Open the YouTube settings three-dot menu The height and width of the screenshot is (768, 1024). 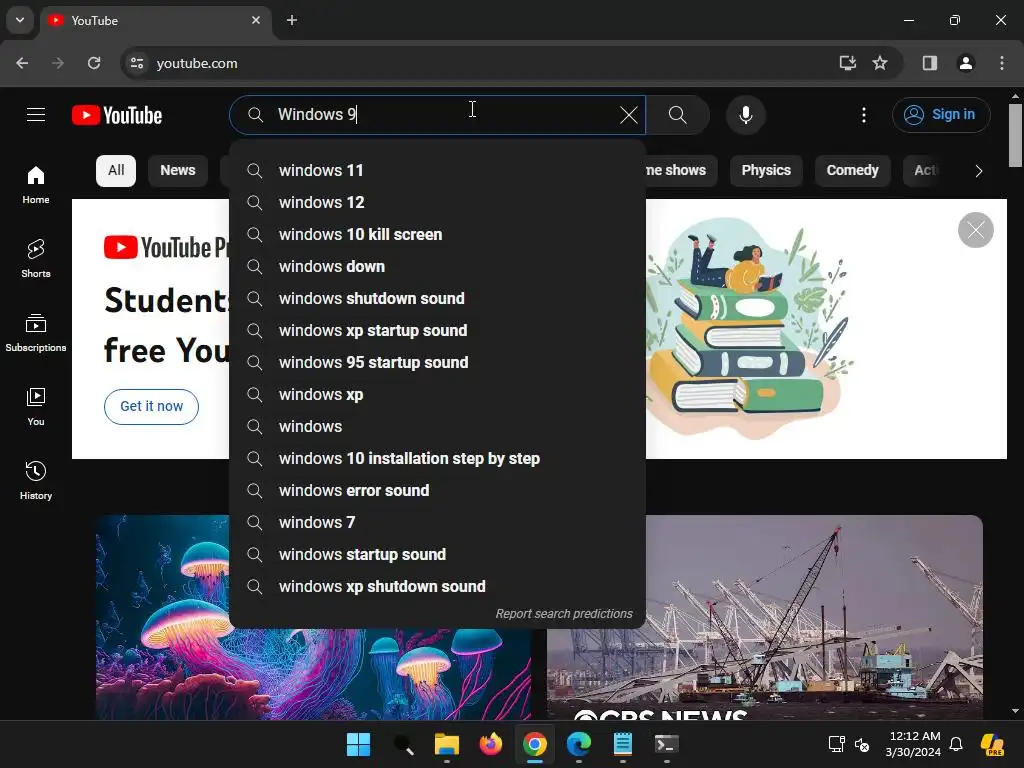pos(864,115)
